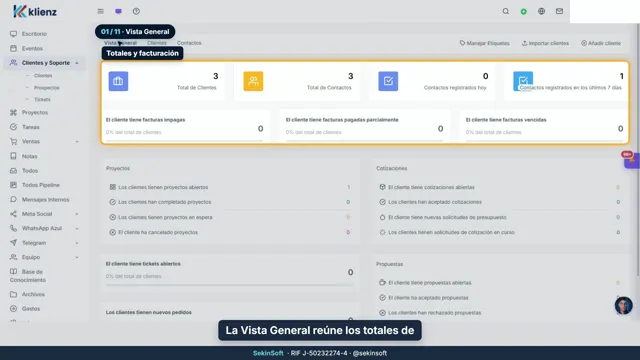Click the Total de Contactos people icon

click(253, 81)
